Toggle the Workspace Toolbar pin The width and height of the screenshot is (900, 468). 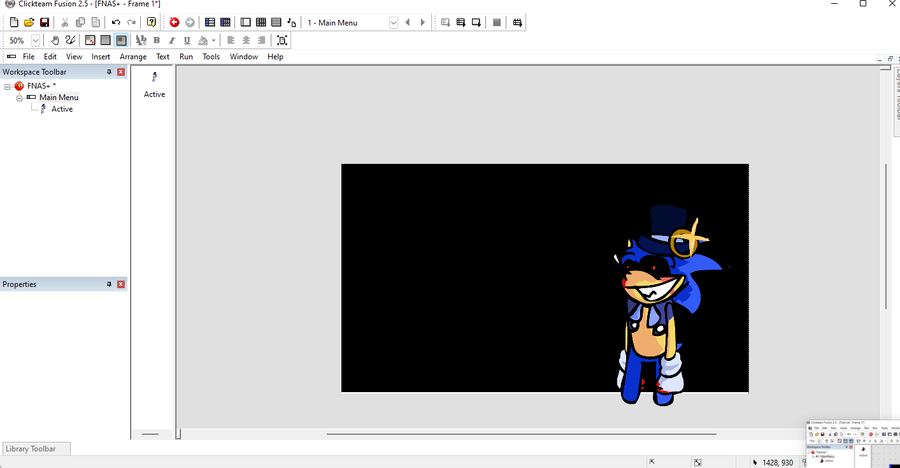[x=109, y=72]
